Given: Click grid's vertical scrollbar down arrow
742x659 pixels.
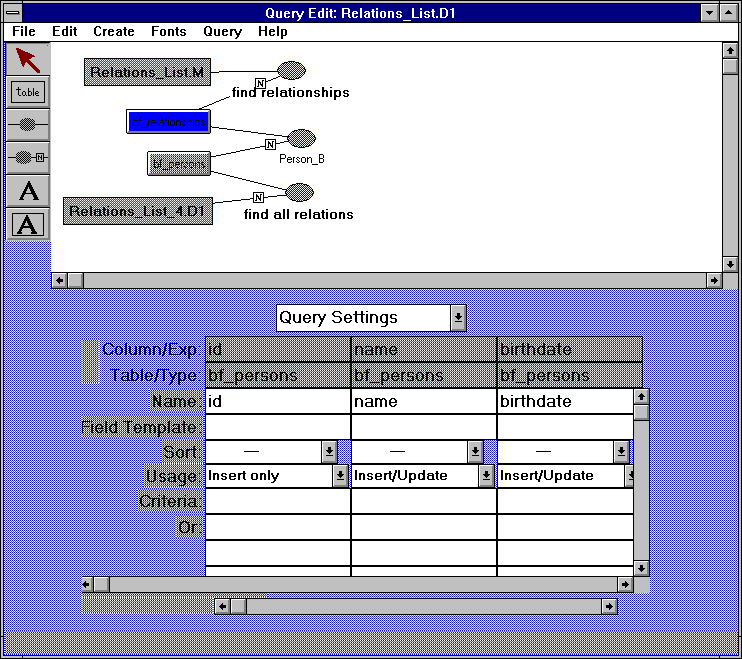Looking at the screenshot, I should coord(641,567).
